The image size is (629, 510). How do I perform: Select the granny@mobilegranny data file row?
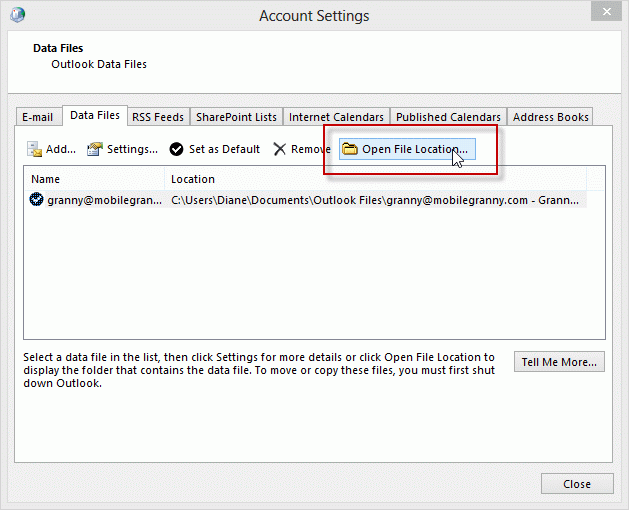pos(306,200)
